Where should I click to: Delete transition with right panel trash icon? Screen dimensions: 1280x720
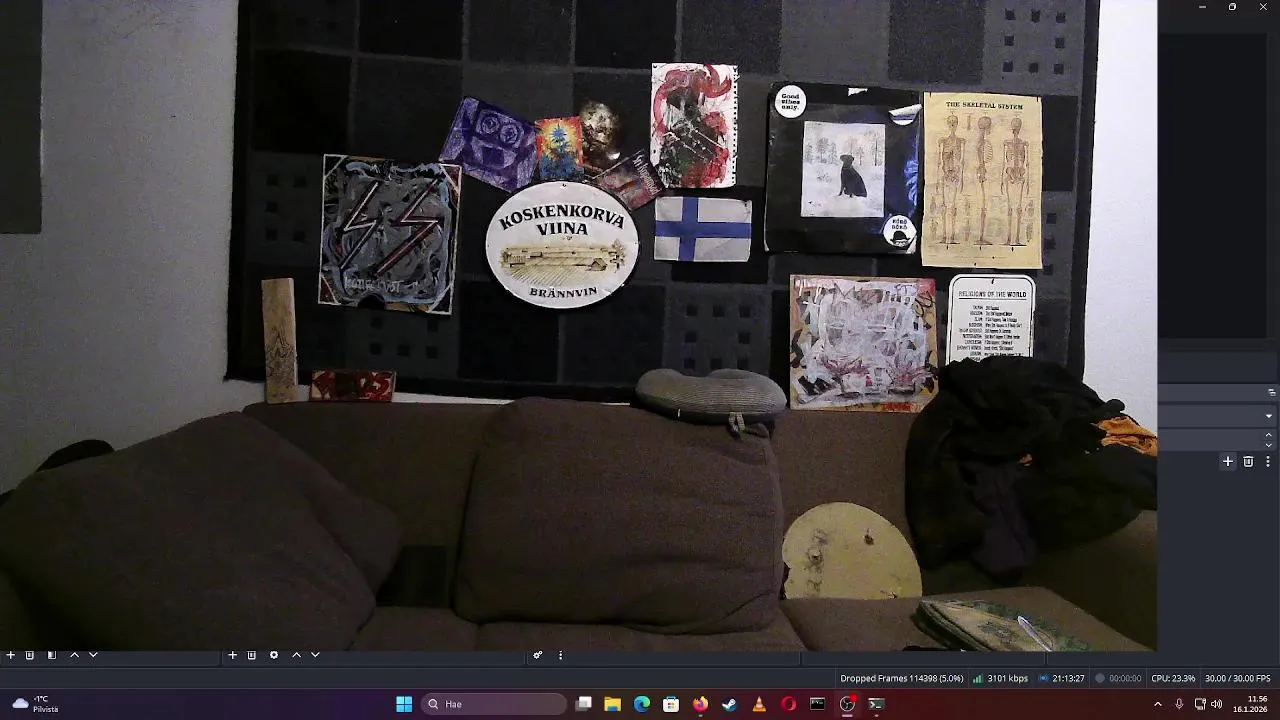[x=1248, y=461]
